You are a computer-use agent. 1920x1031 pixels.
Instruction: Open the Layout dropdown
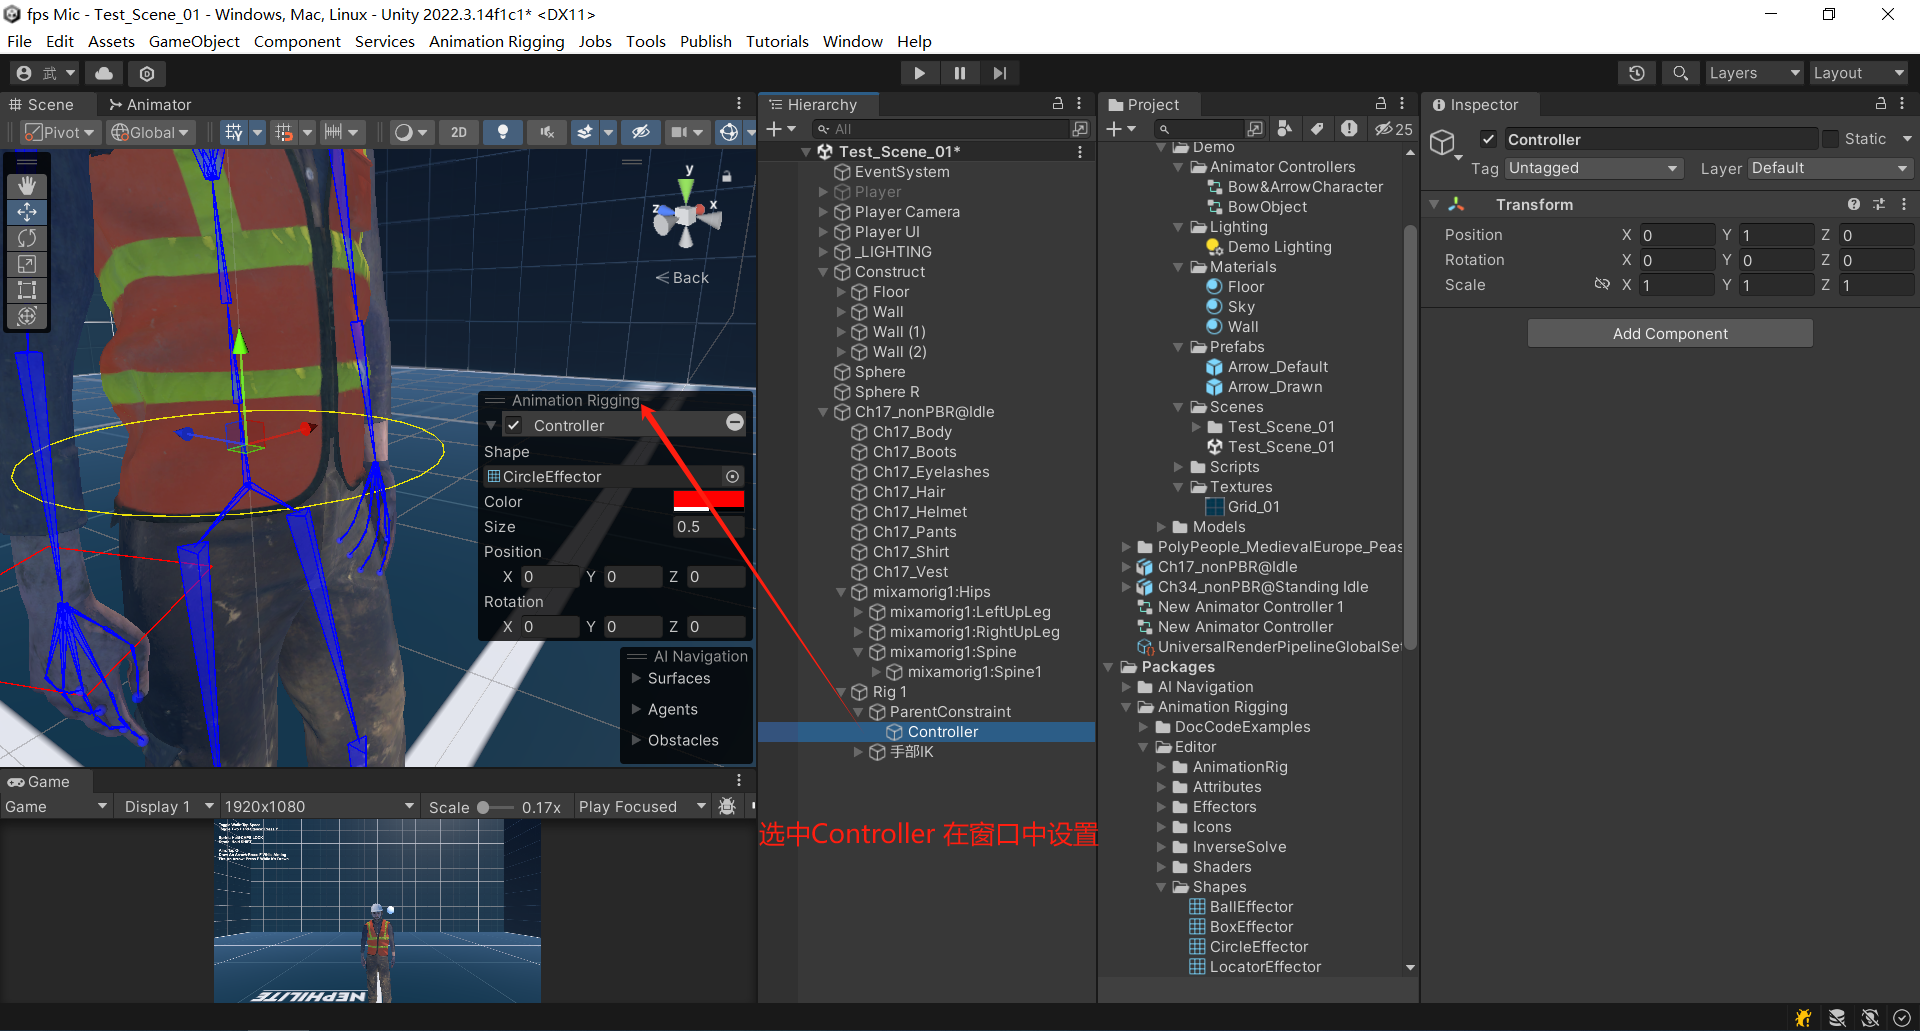tap(1859, 73)
